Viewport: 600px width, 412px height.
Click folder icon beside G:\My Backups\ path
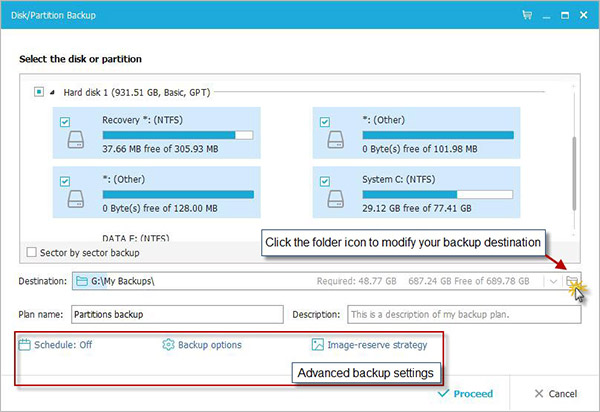point(82,281)
